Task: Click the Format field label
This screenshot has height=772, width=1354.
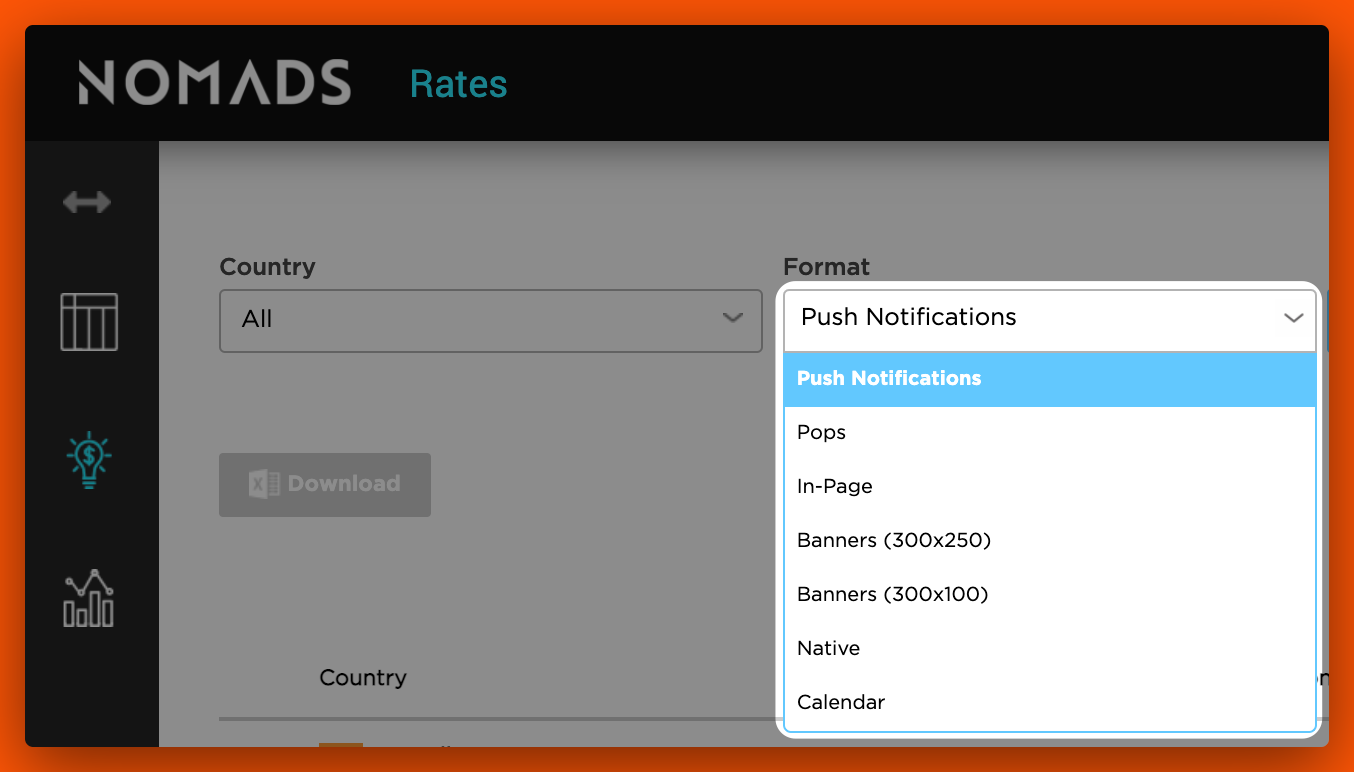Action: tap(826, 267)
